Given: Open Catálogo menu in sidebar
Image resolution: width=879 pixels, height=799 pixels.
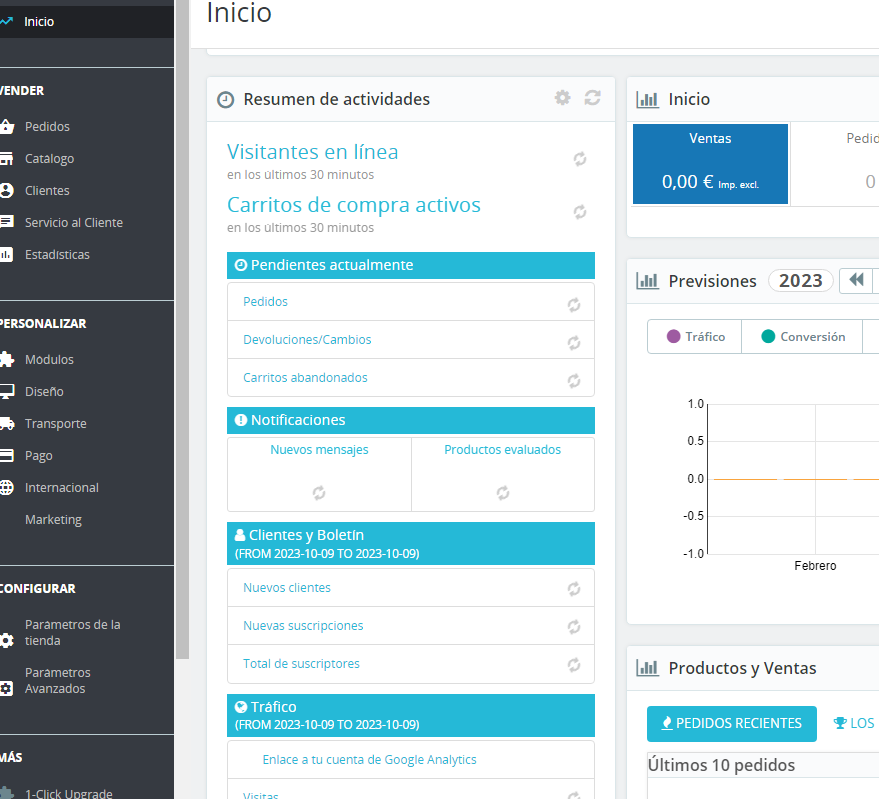Looking at the screenshot, I should coord(49,159).
